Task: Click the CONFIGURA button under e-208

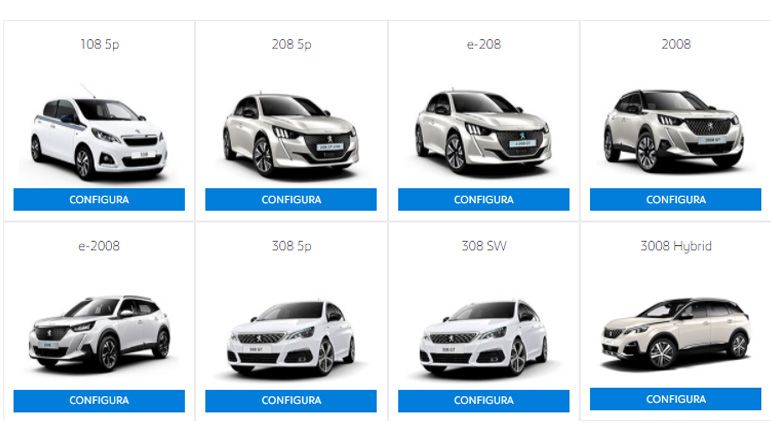Action: click(x=484, y=200)
